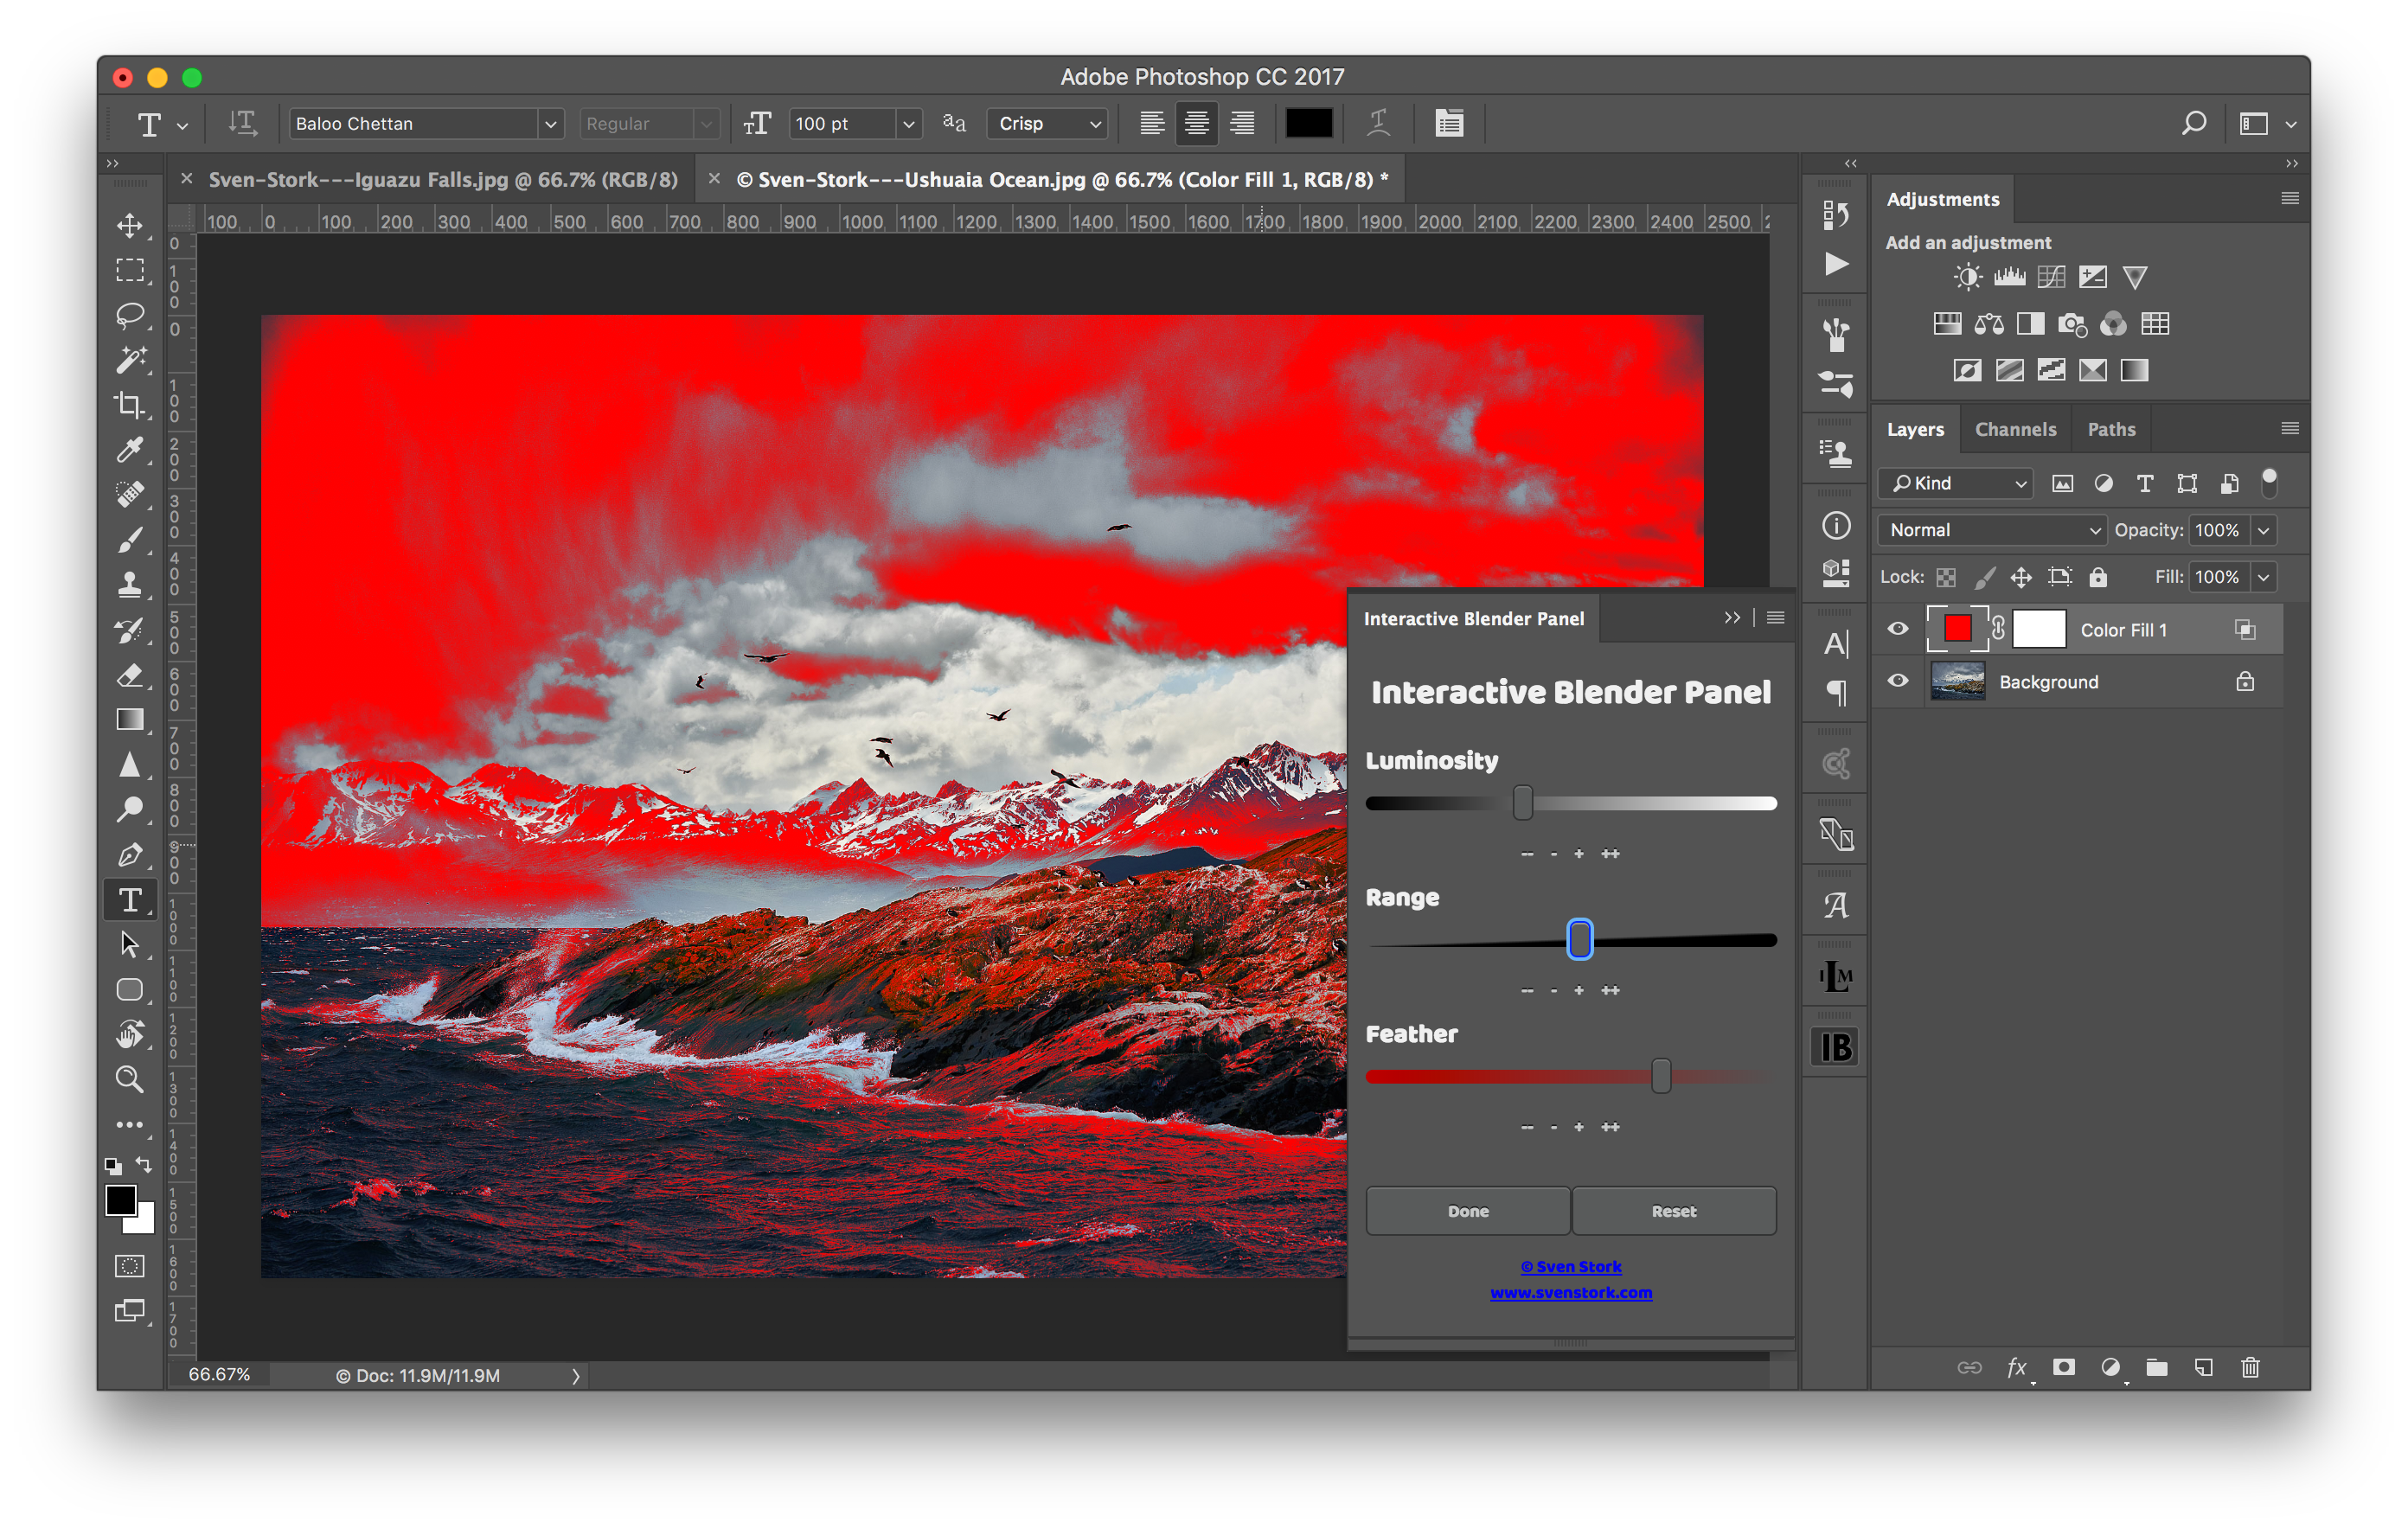The height and width of the screenshot is (1529, 2408).
Task: Select the Crop tool
Action: click(x=129, y=405)
